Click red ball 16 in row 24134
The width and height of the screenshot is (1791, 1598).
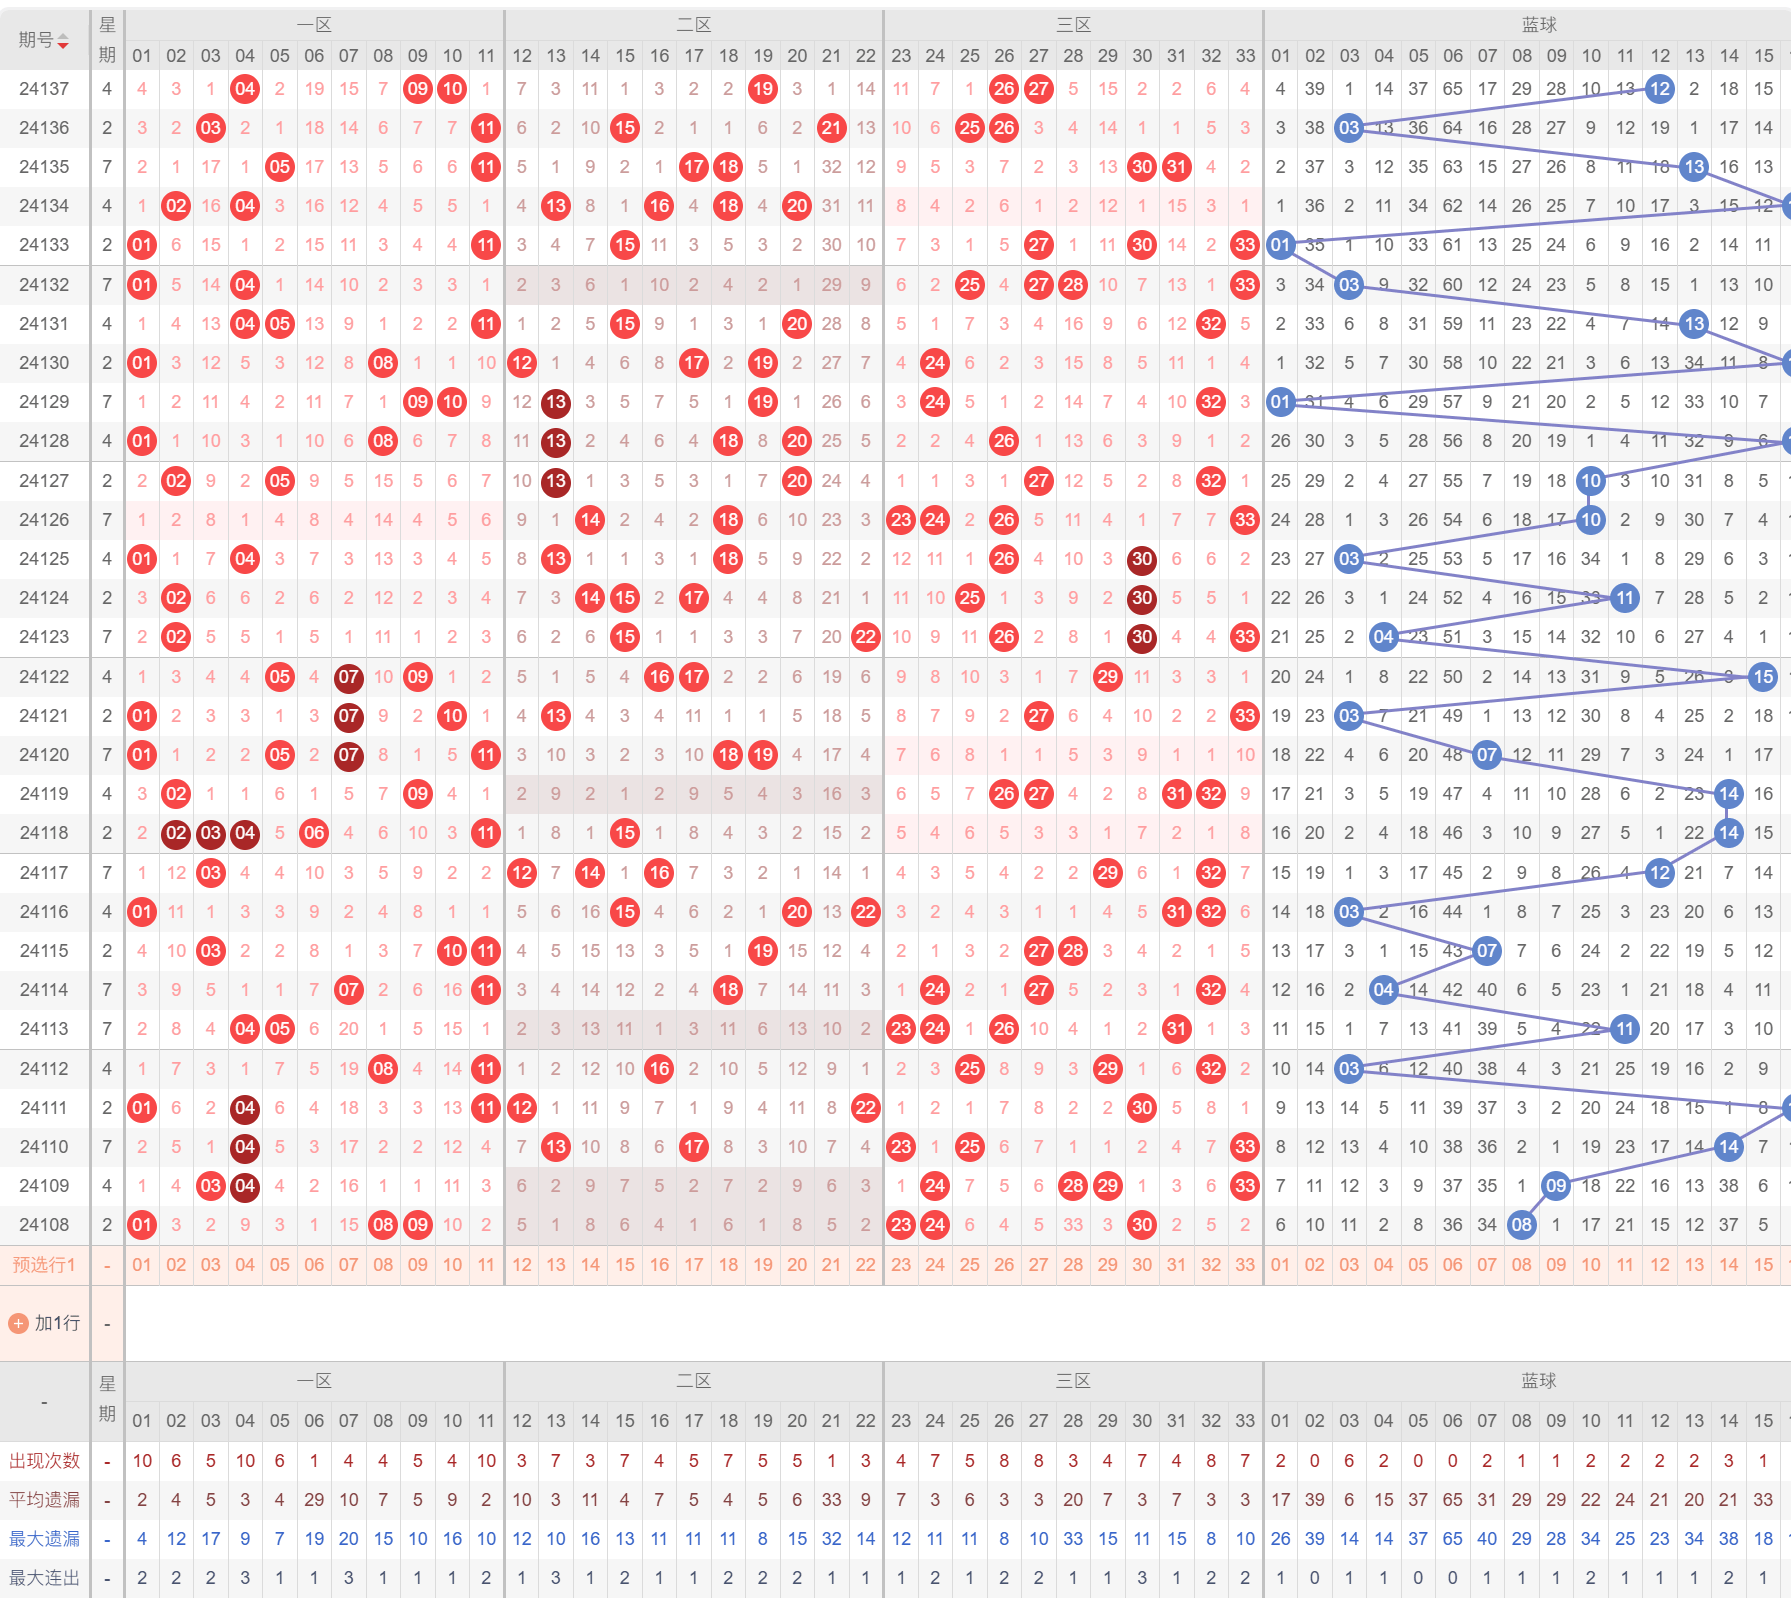659,206
